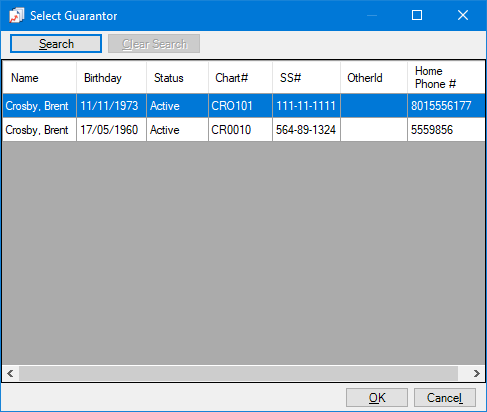Sort by the Birthday column header
The image size is (487, 412).
pos(111,78)
